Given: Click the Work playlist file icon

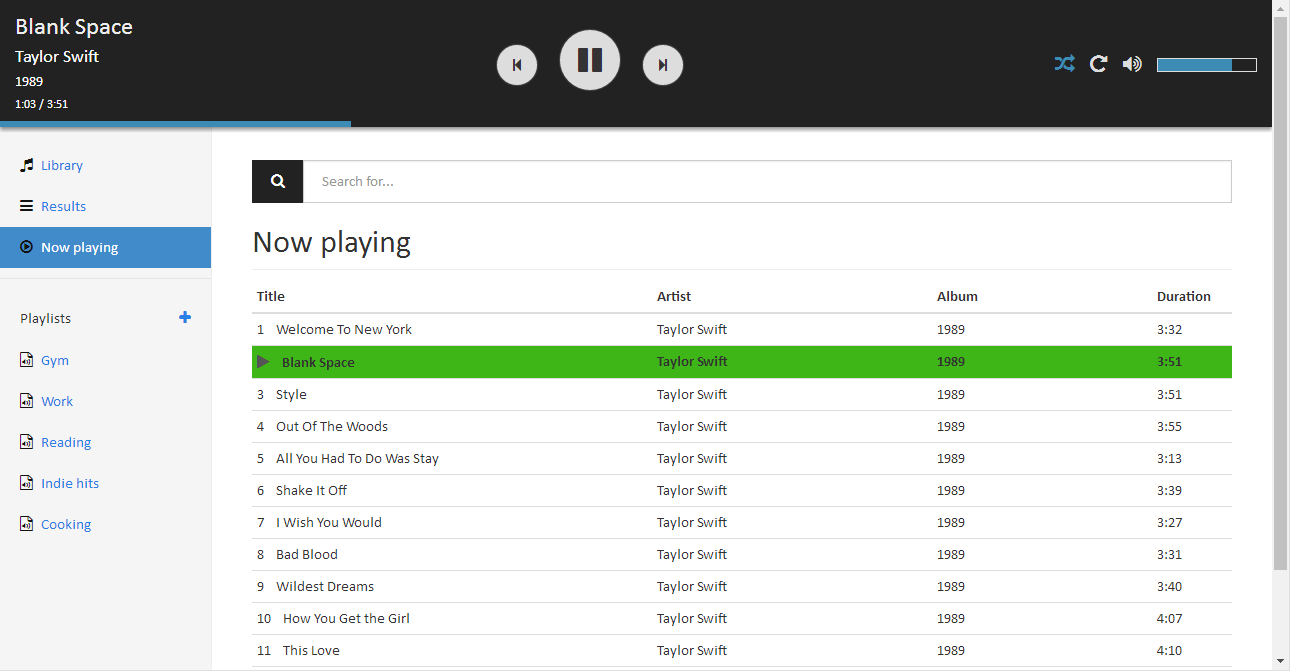Looking at the screenshot, I should click(x=27, y=401).
